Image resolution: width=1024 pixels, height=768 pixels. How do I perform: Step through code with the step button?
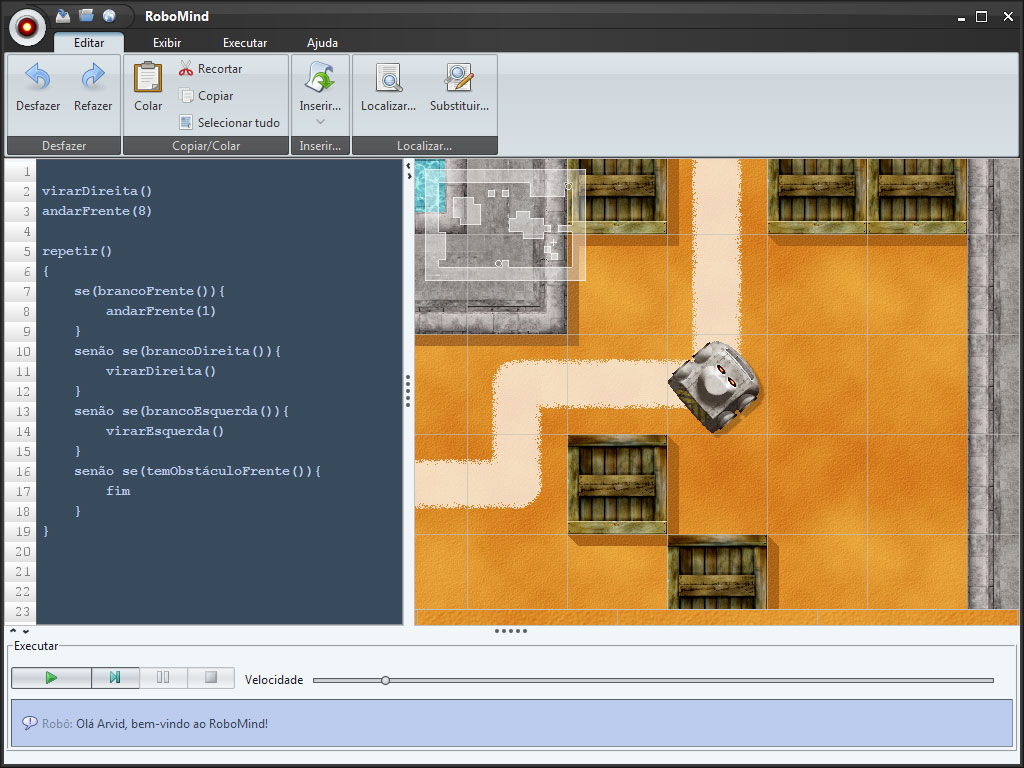[115, 678]
